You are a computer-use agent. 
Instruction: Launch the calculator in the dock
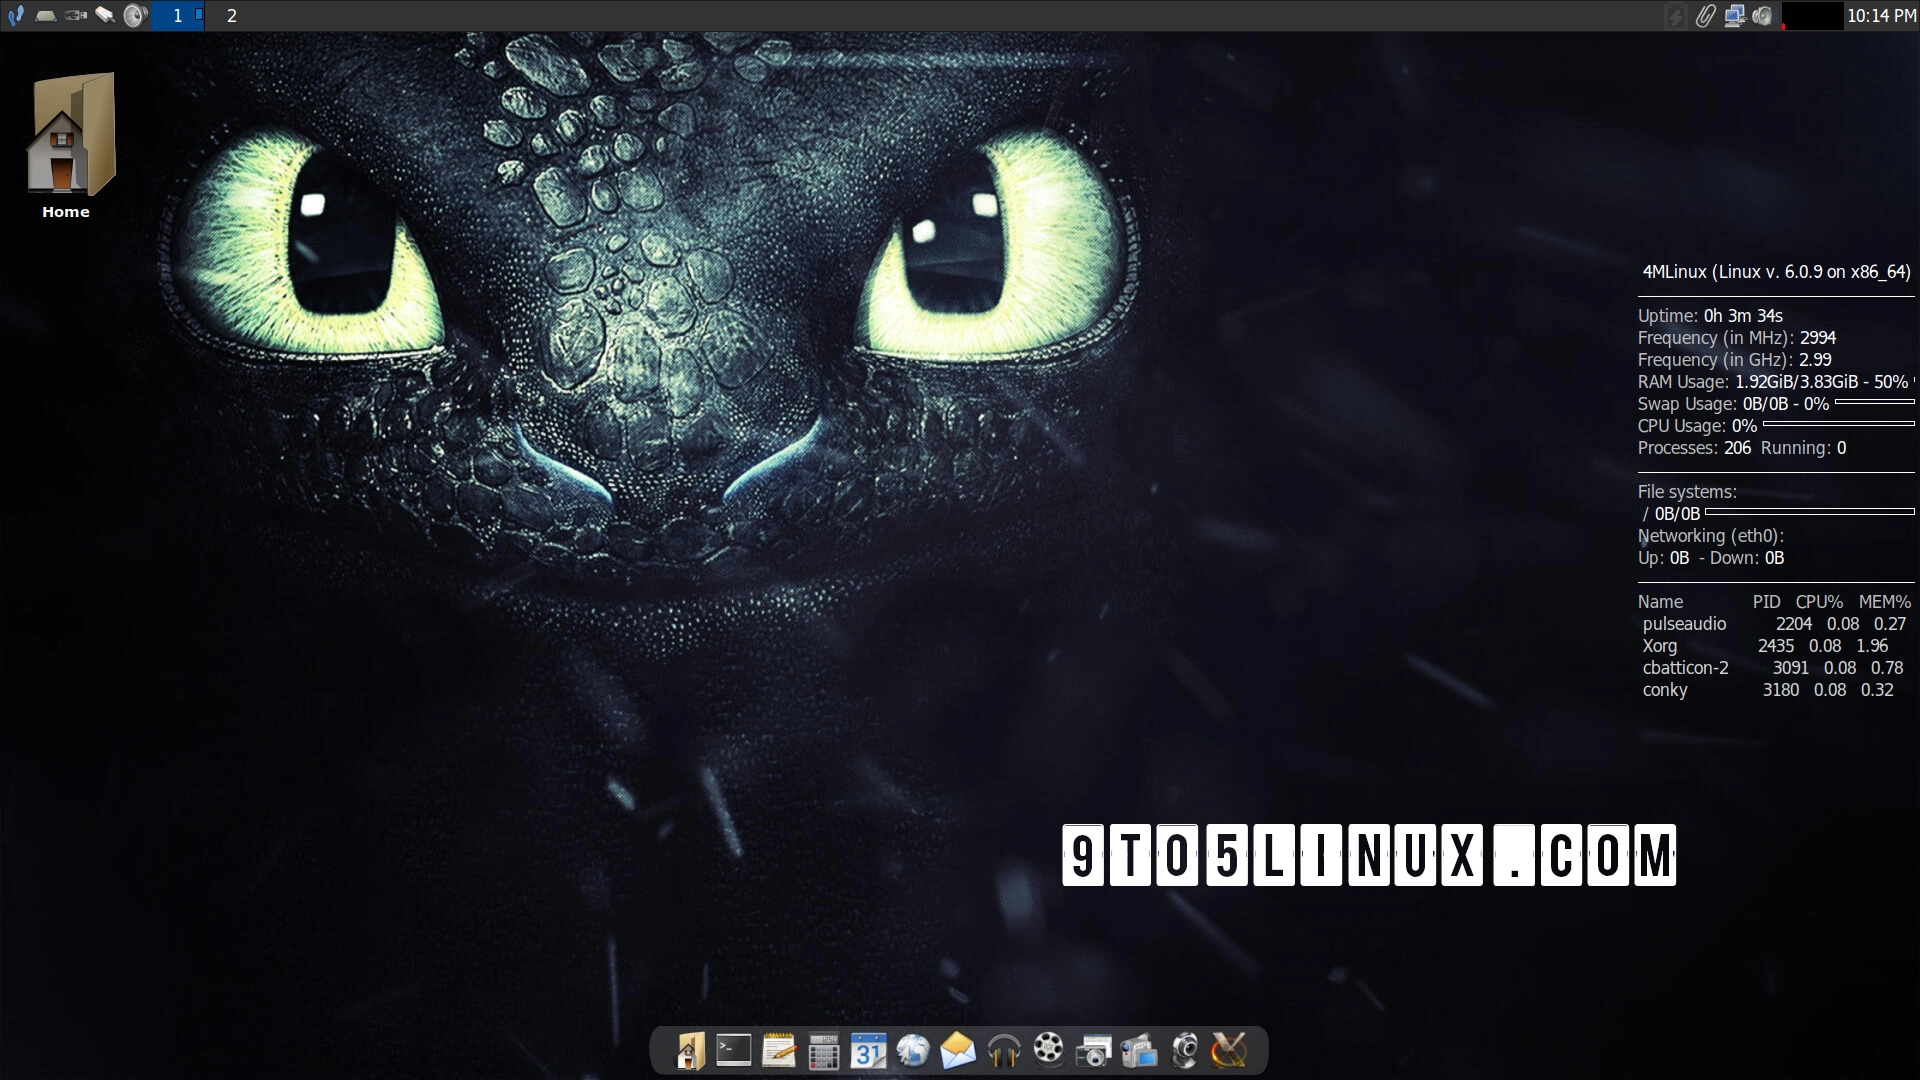[x=824, y=1051]
